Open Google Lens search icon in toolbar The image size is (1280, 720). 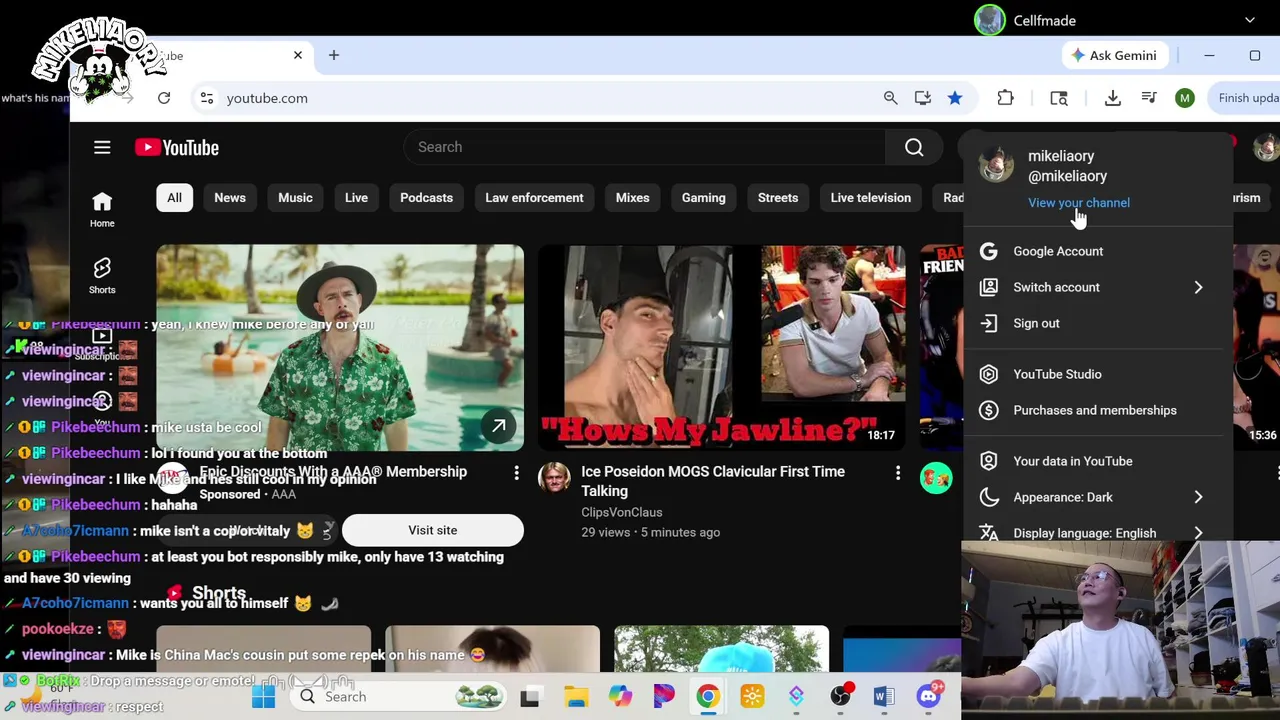[1059, 98]
